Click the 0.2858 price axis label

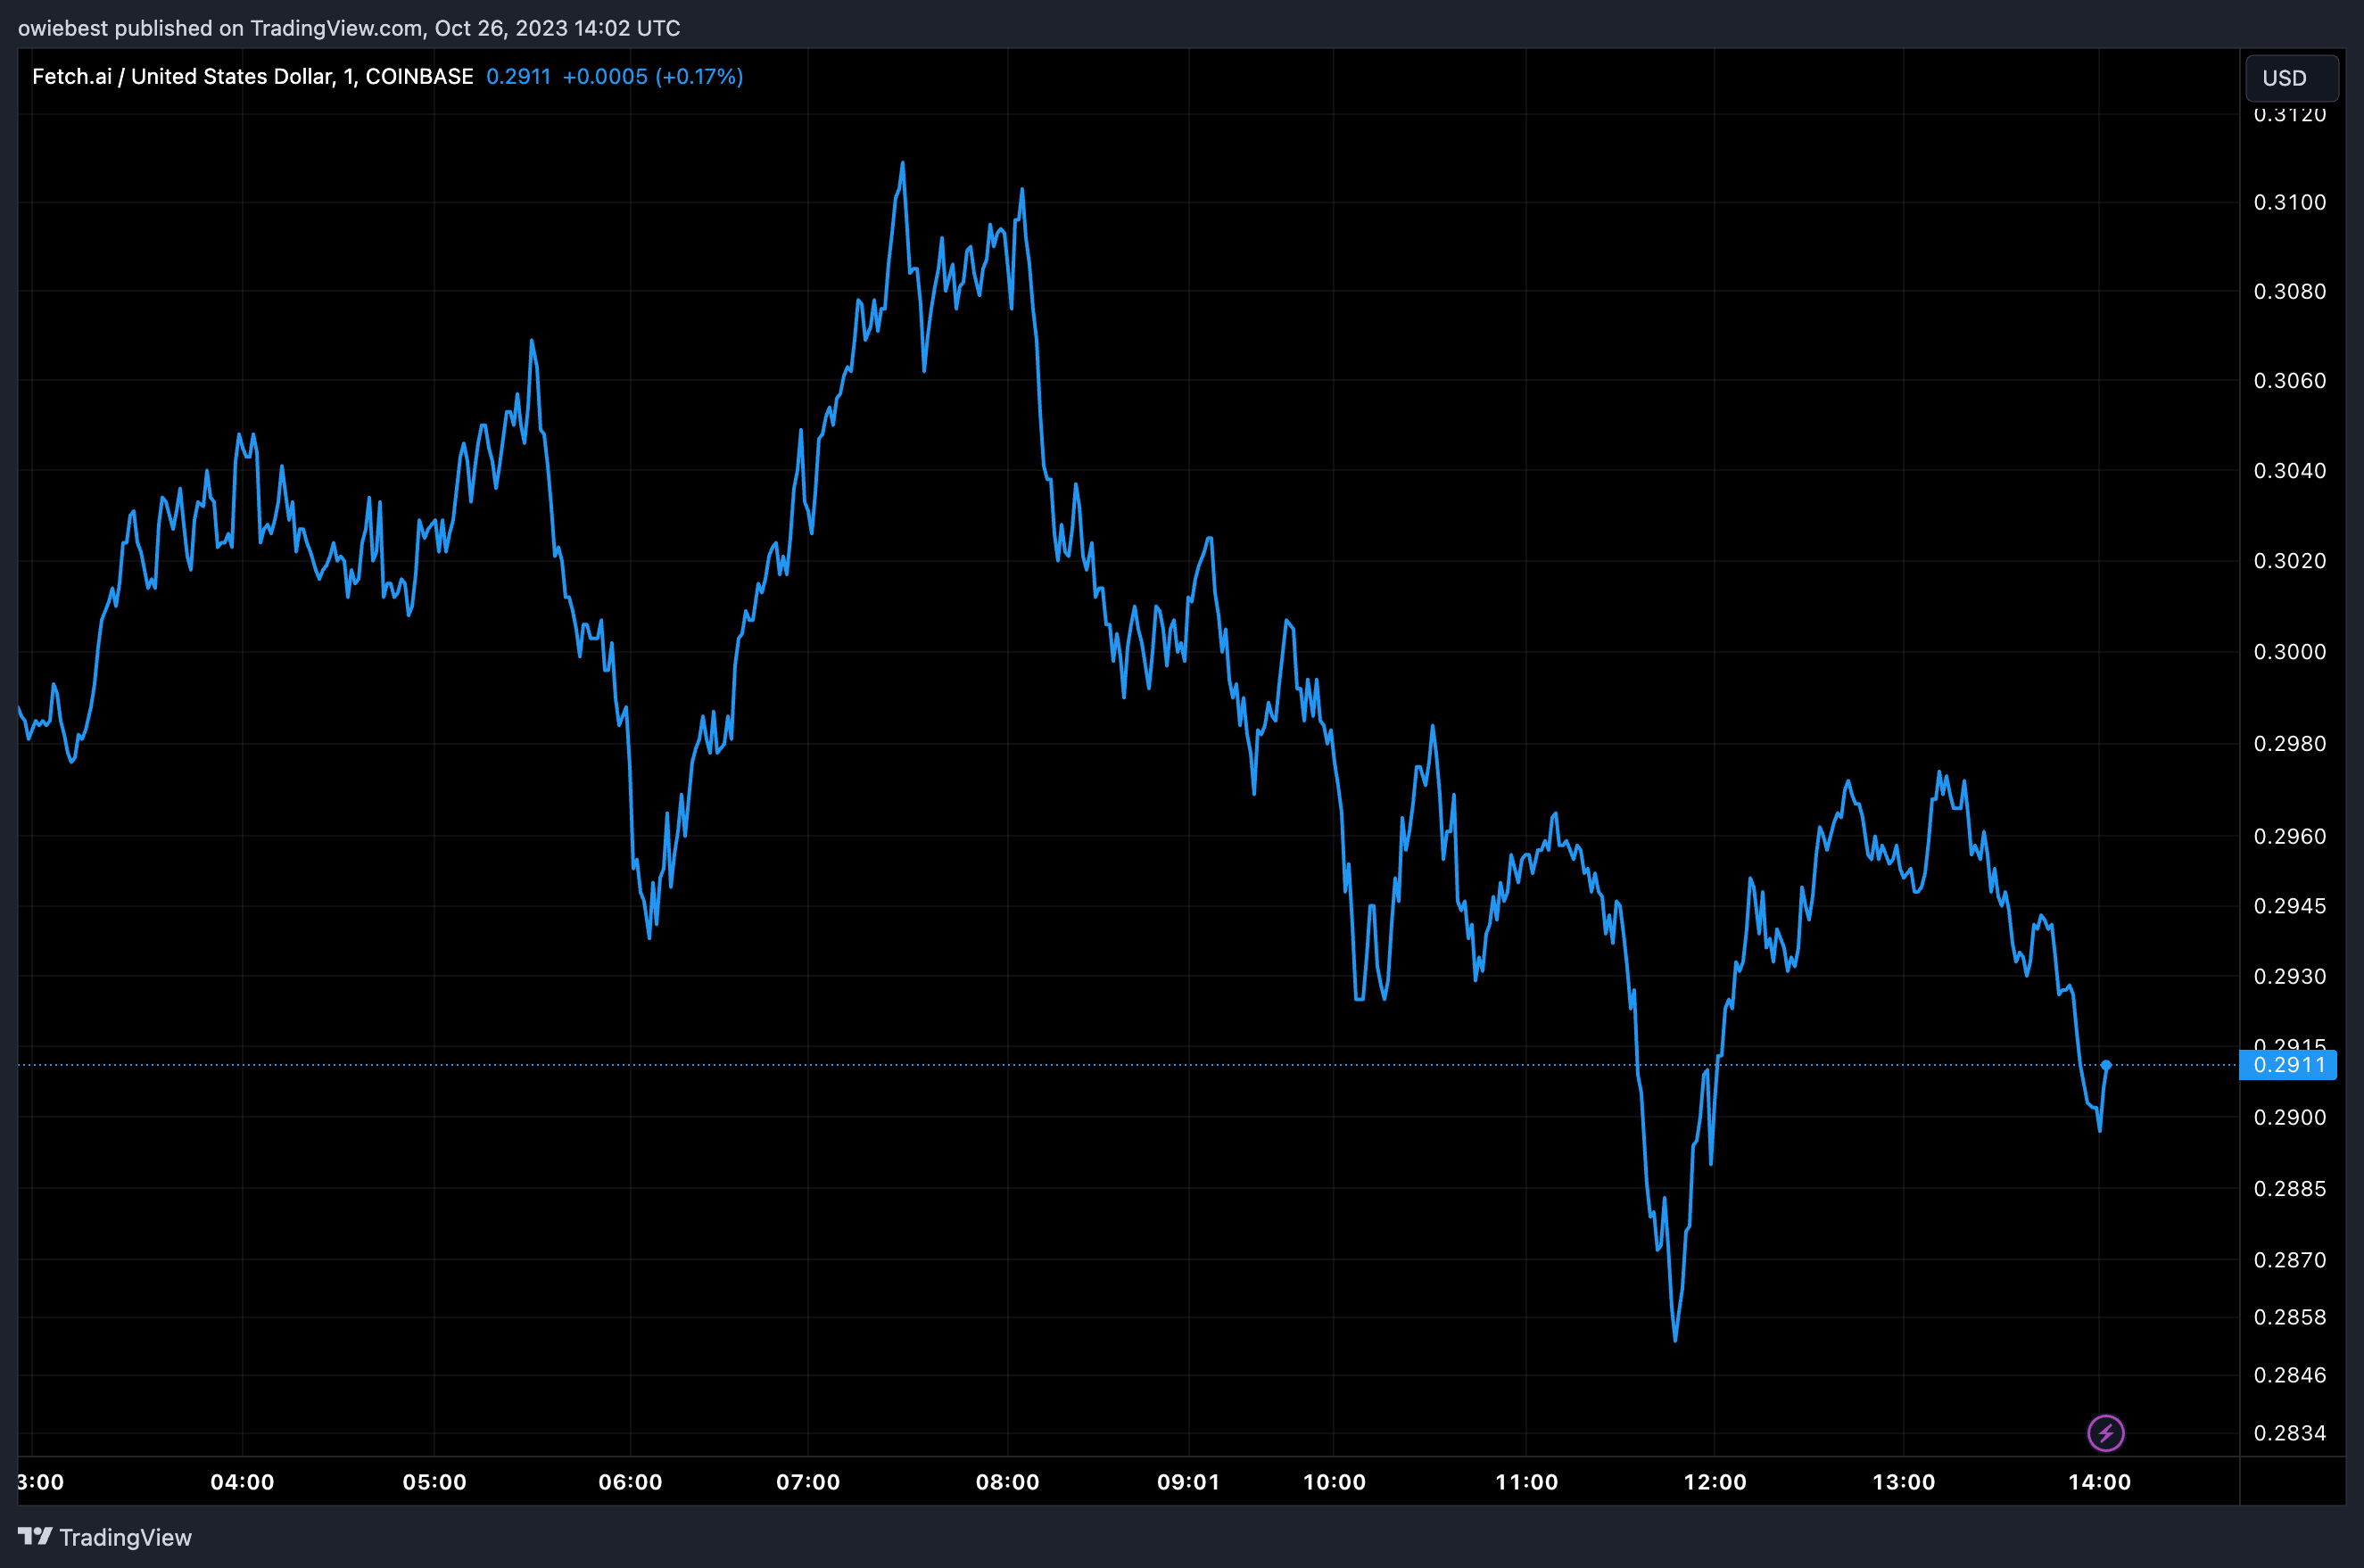(x=2290, y=1317)
